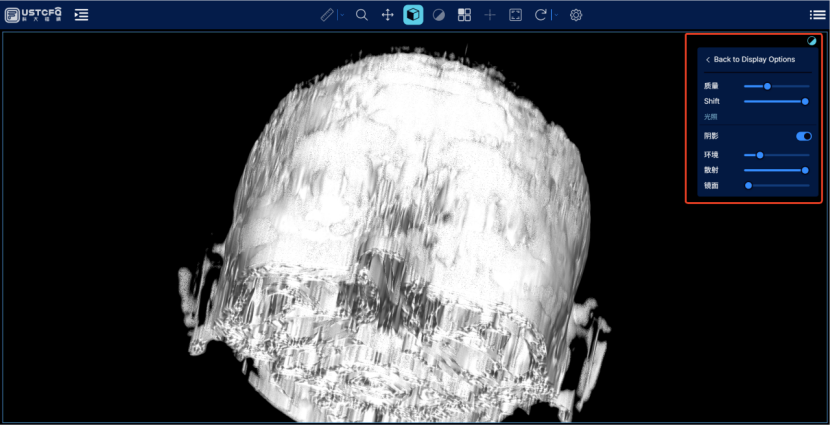Open the measurement tool dropdown arrow
Image resolution: width=831 pixels, height=426 pixels.
click(342, 15)
